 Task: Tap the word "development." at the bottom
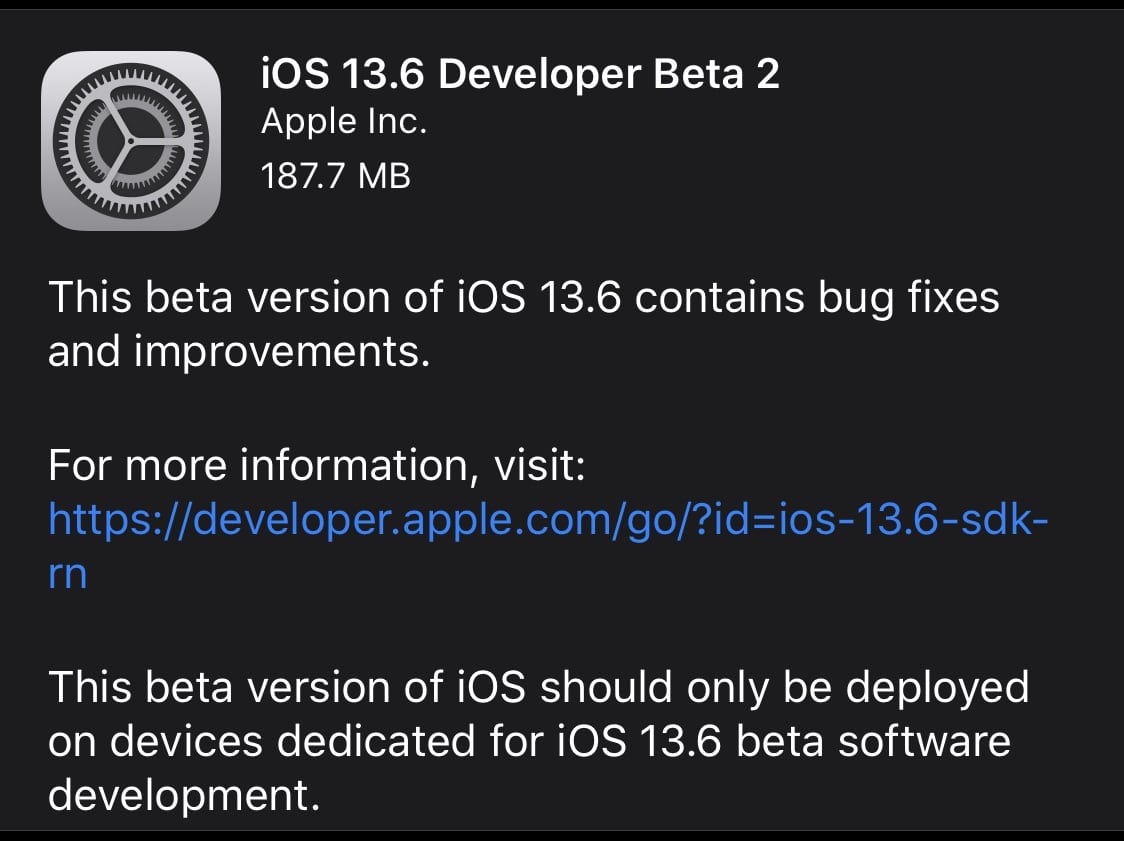(185, 796)
